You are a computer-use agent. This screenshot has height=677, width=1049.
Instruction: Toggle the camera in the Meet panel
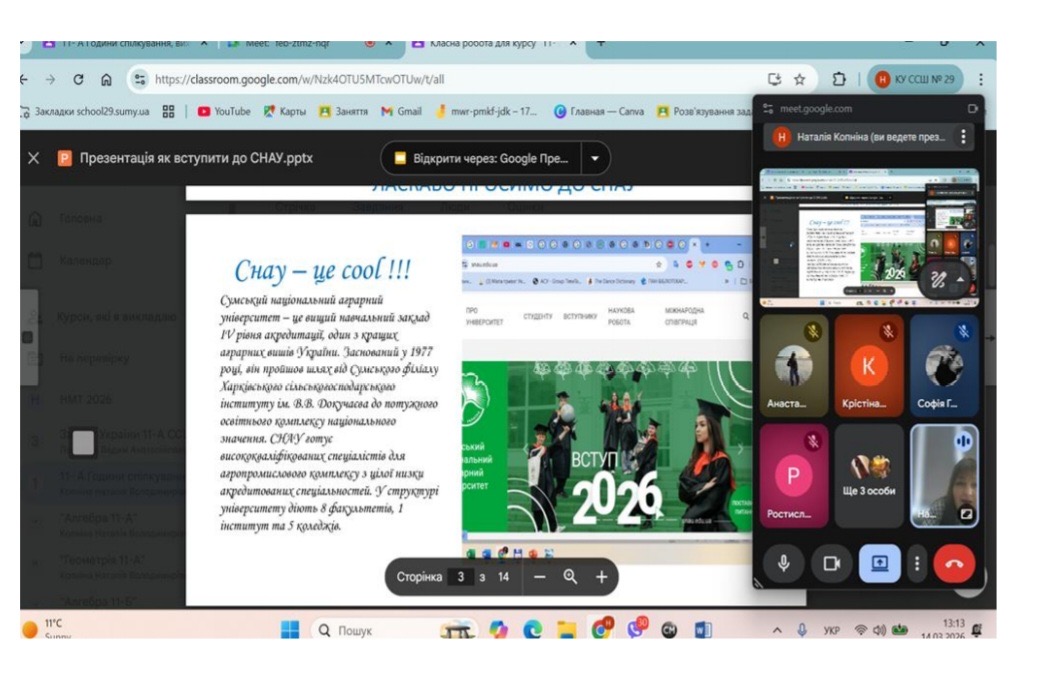830,563
